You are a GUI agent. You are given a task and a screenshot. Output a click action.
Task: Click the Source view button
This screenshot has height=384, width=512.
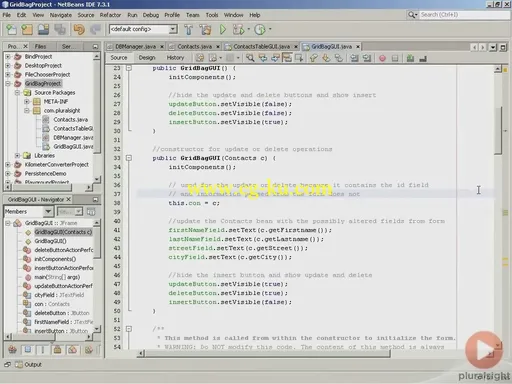click(x=119, y=58)
